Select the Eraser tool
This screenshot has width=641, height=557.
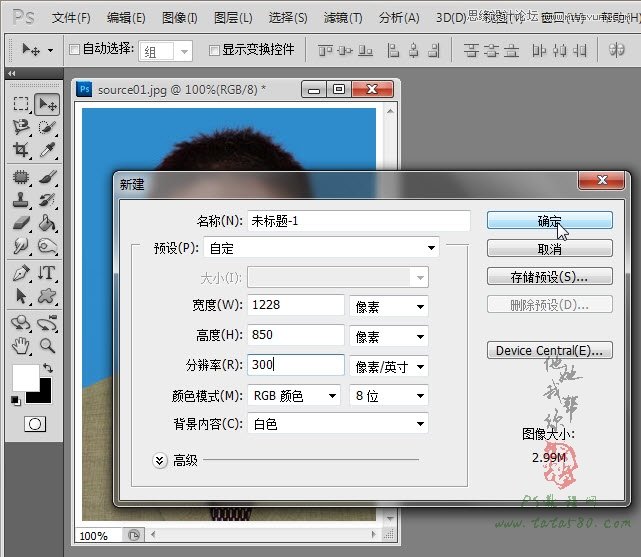(x=21, y=223)
